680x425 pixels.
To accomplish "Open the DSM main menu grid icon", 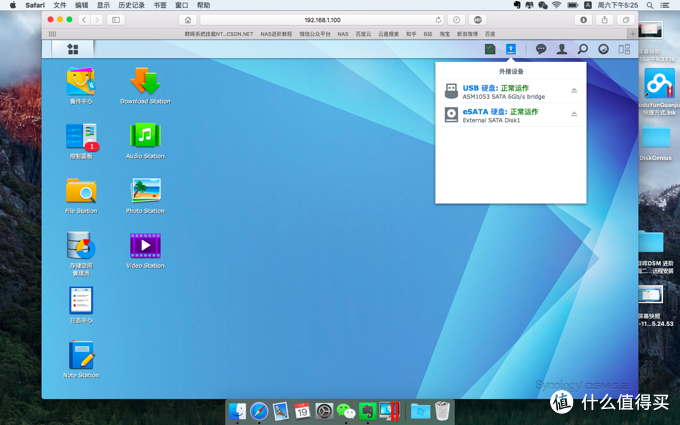I will (73, 49).
